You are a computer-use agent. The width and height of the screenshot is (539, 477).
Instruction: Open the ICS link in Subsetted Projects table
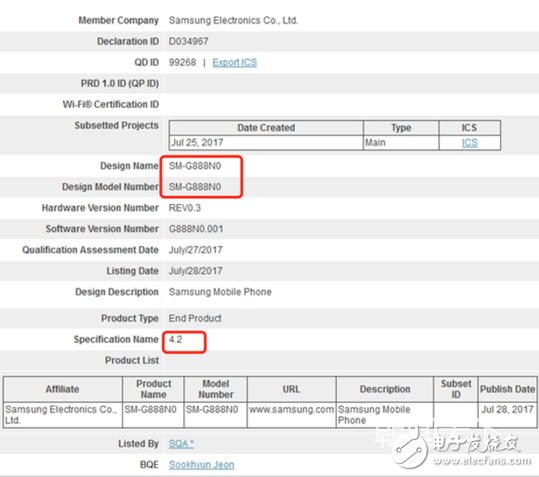click(470, 143)
